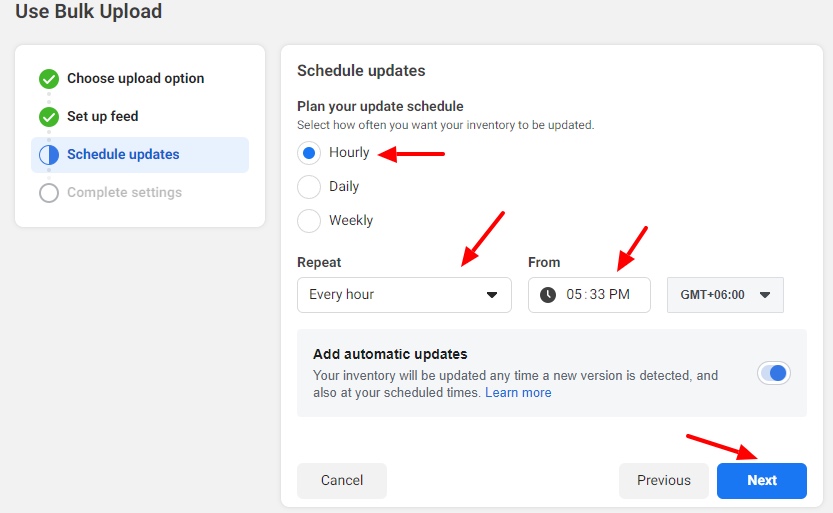Select the Hourly radio button

[310, 153]
